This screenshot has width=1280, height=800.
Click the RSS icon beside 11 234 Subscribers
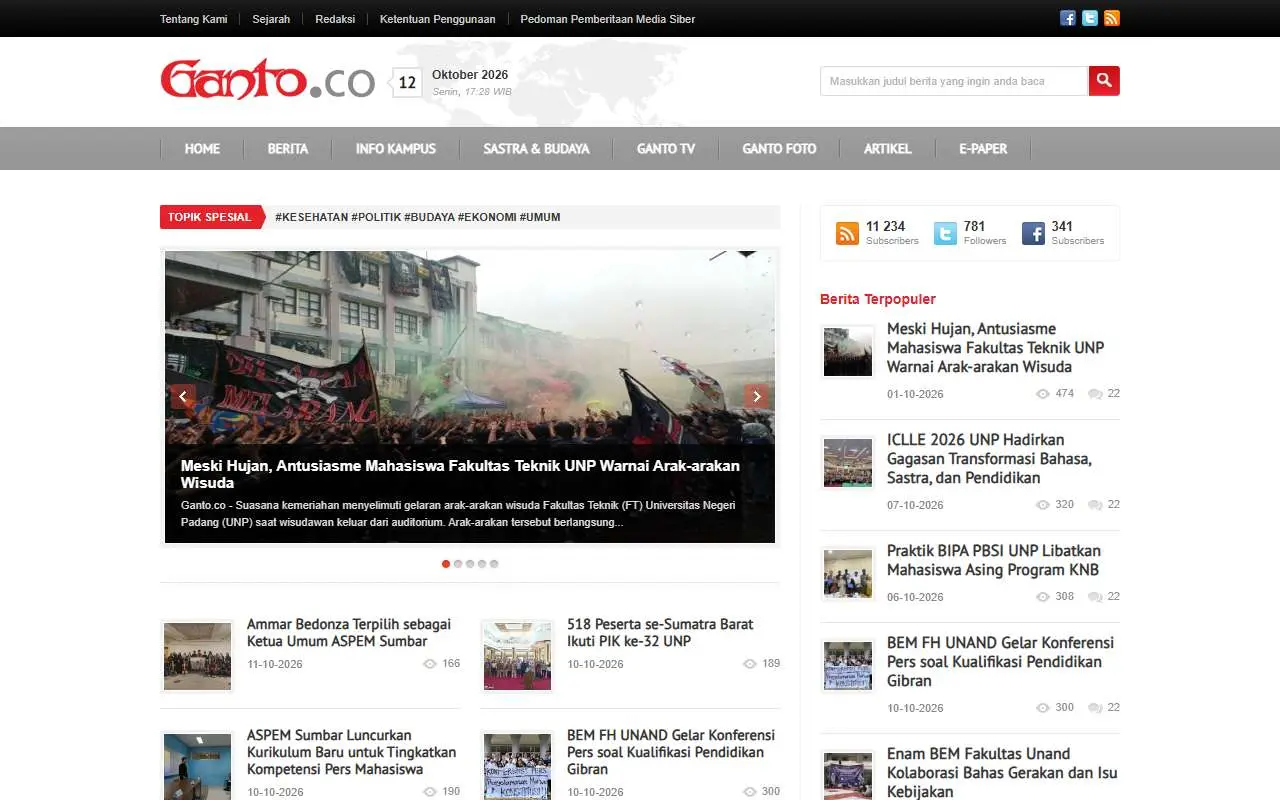848,233
